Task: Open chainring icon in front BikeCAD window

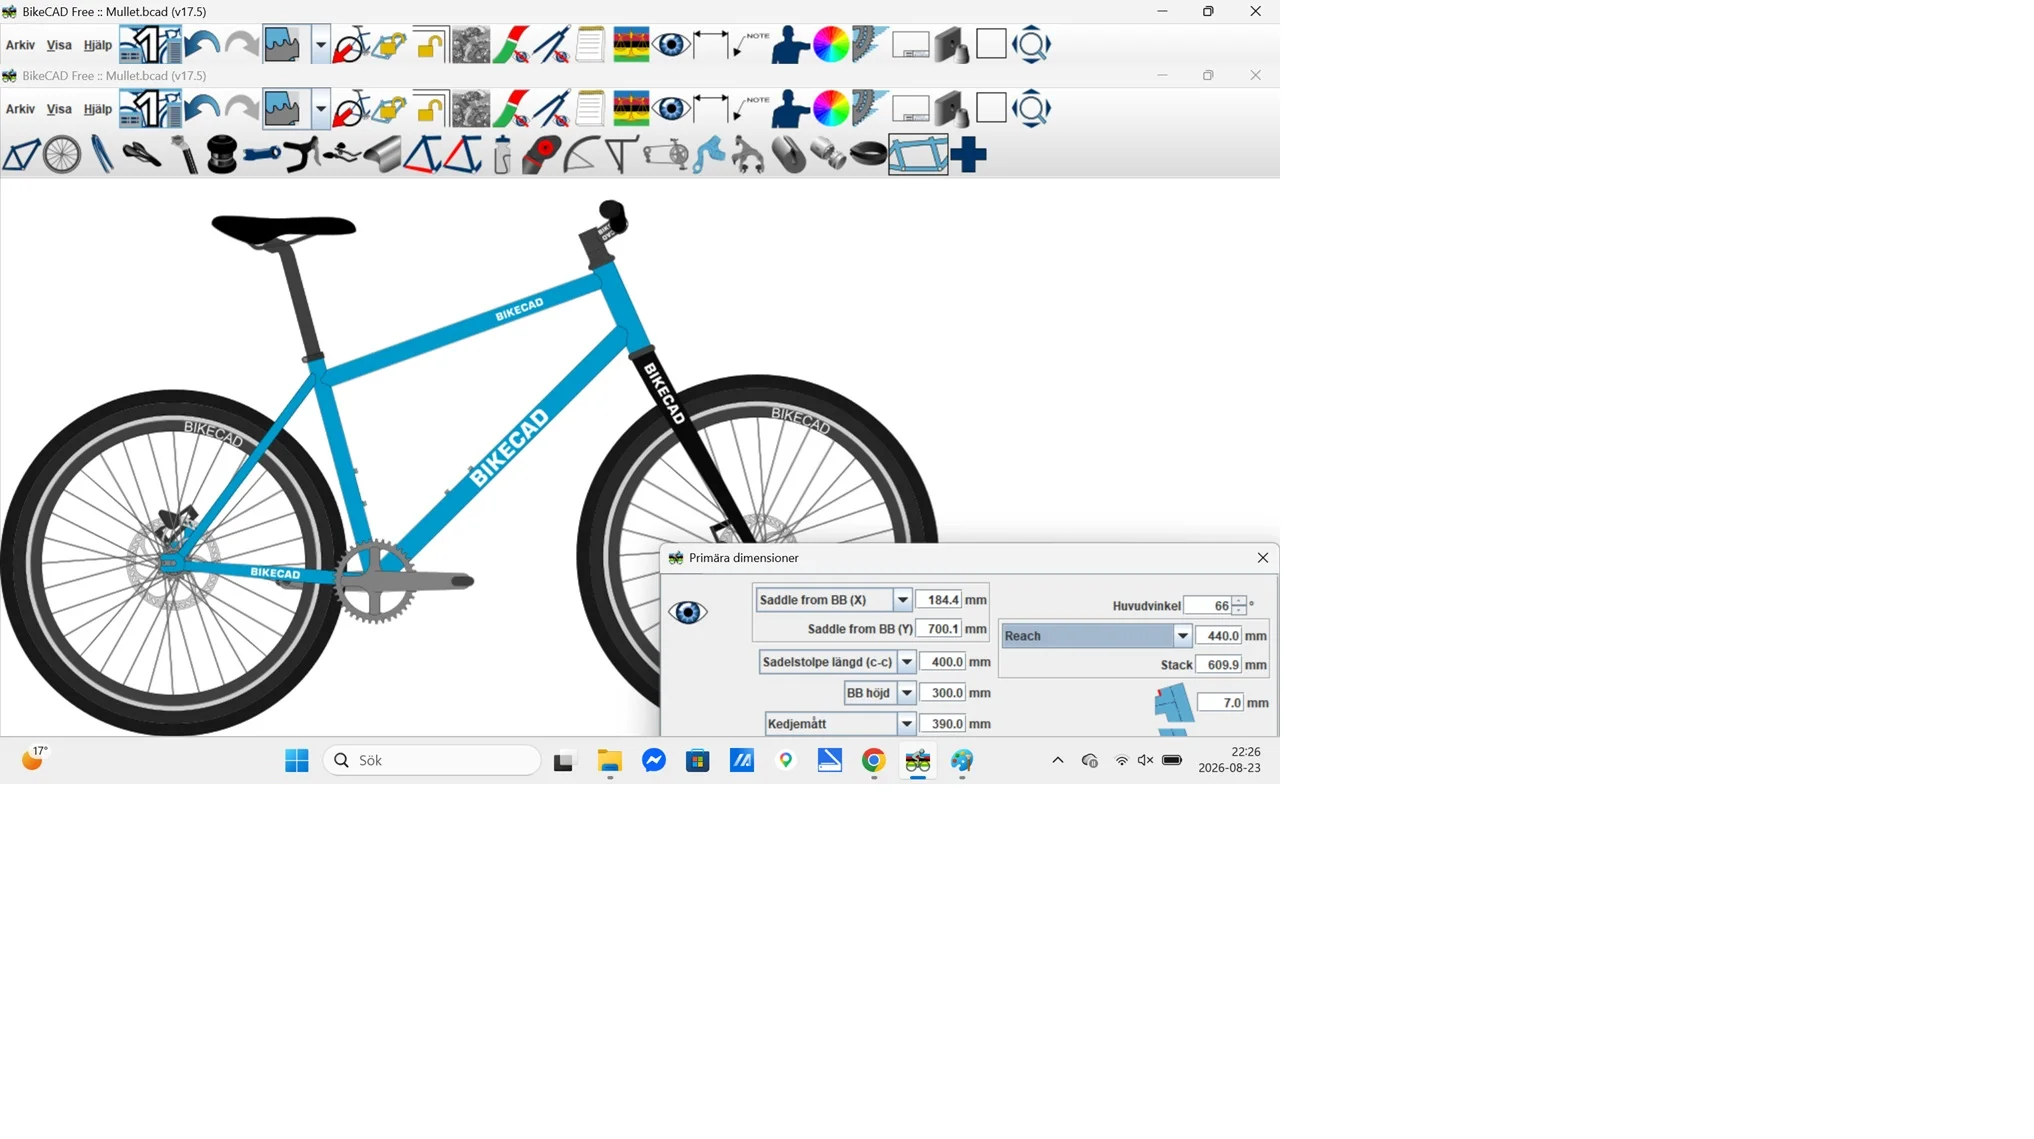Action: [x=870, y=109]
